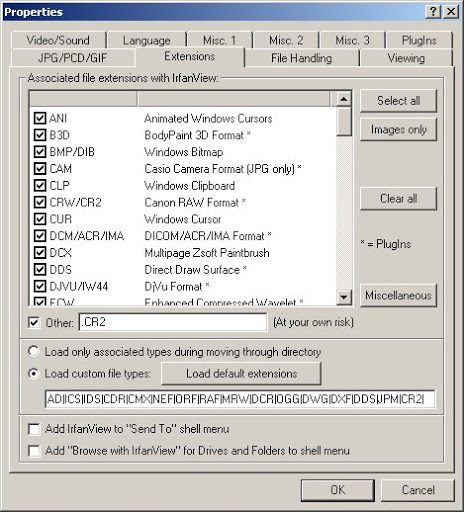The image size is (464, 512).
Task: Uncheck the CUR extension checkbox
Action: [40, 219]
